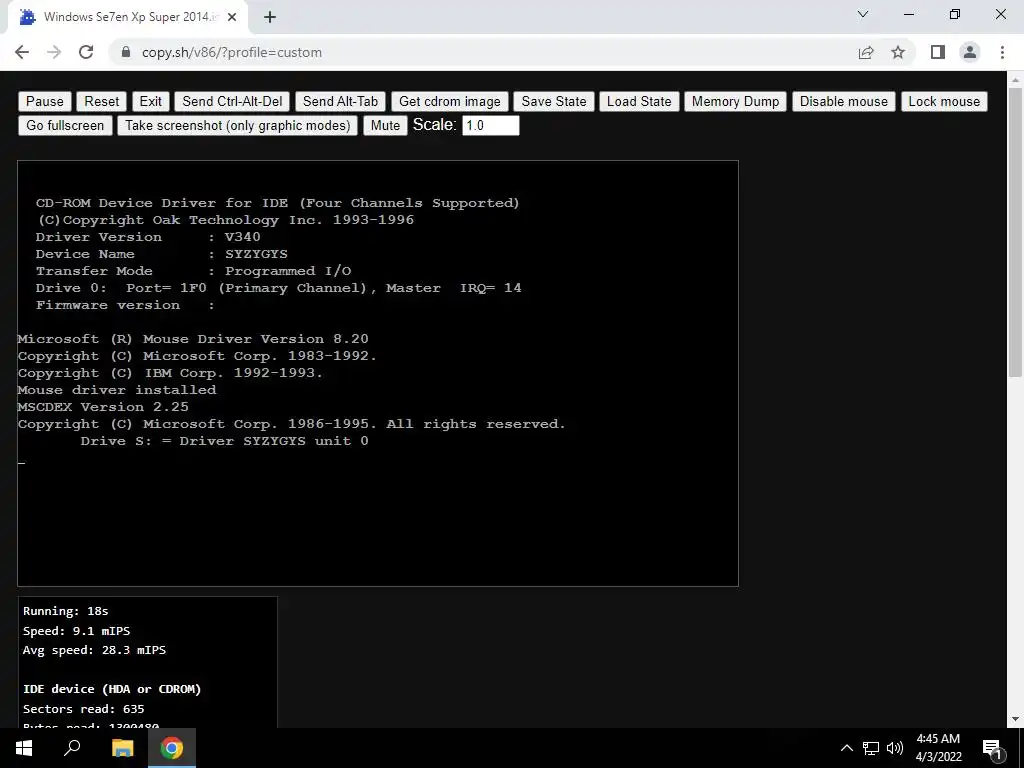Open Chrome profile avatar
Screen dimensions: 1024x768
[x=970, y=52]
